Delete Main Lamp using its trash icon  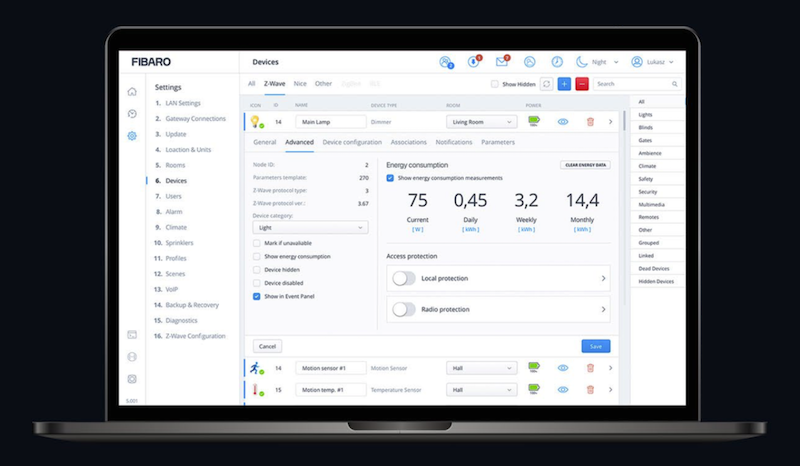point(590,121)
